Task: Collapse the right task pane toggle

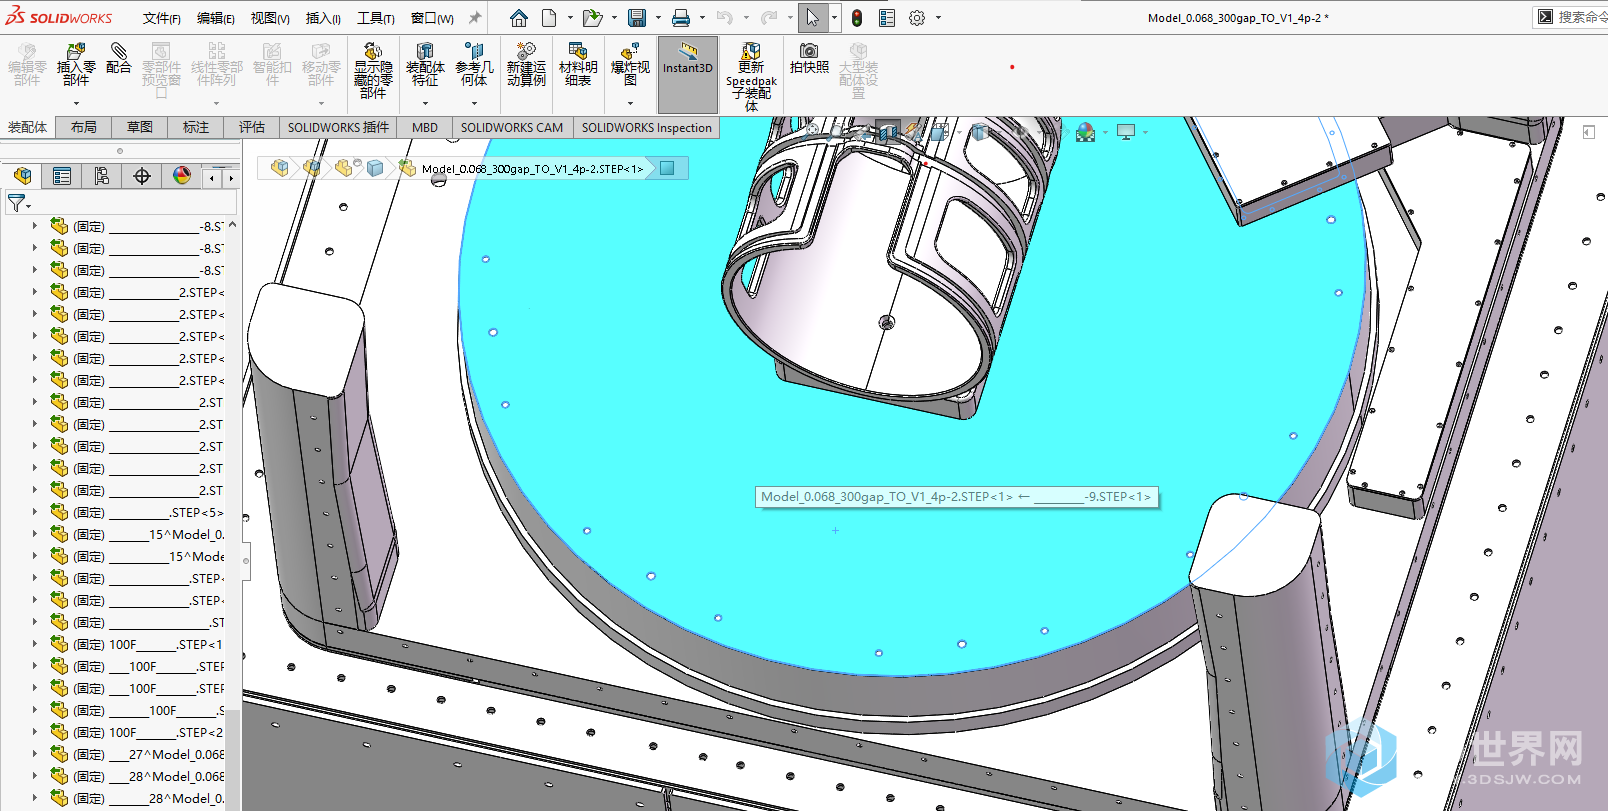Action: (1589, 132)
